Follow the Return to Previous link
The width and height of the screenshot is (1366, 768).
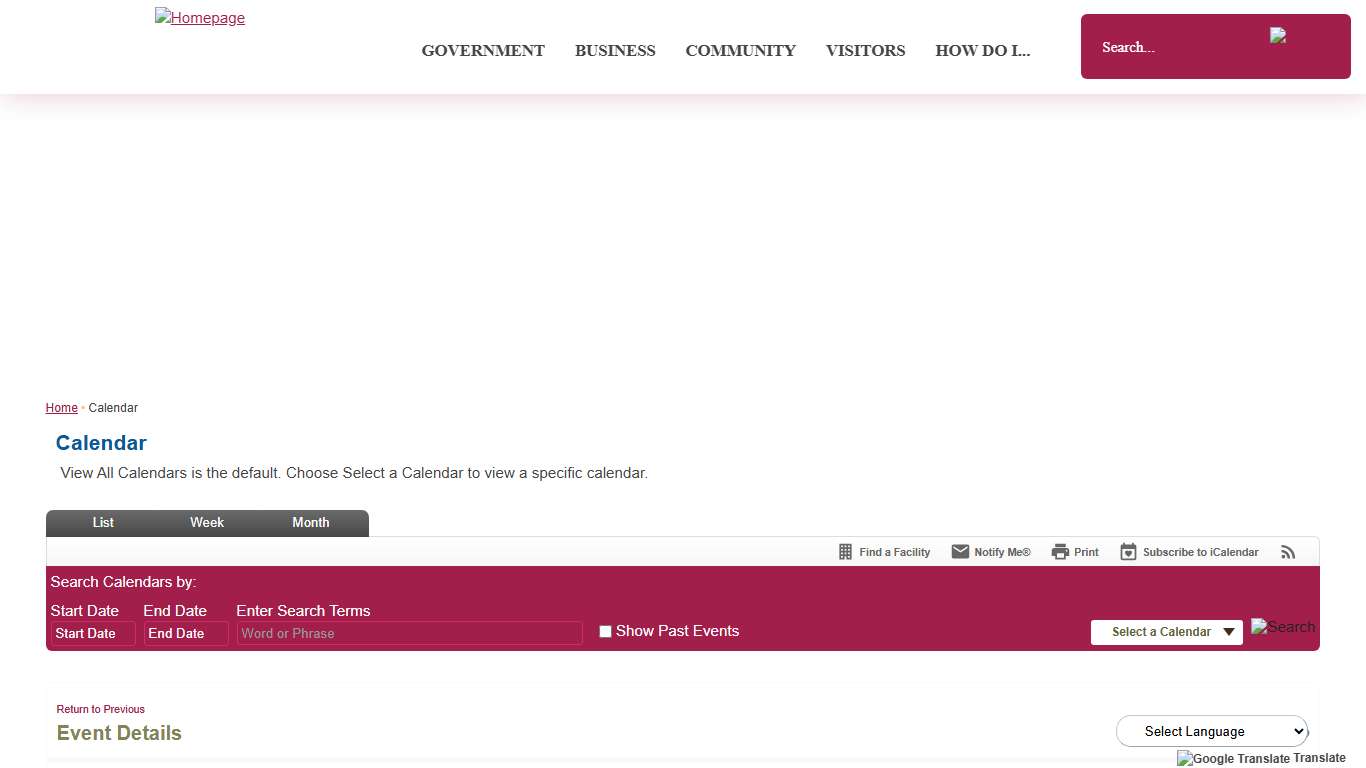100,709
